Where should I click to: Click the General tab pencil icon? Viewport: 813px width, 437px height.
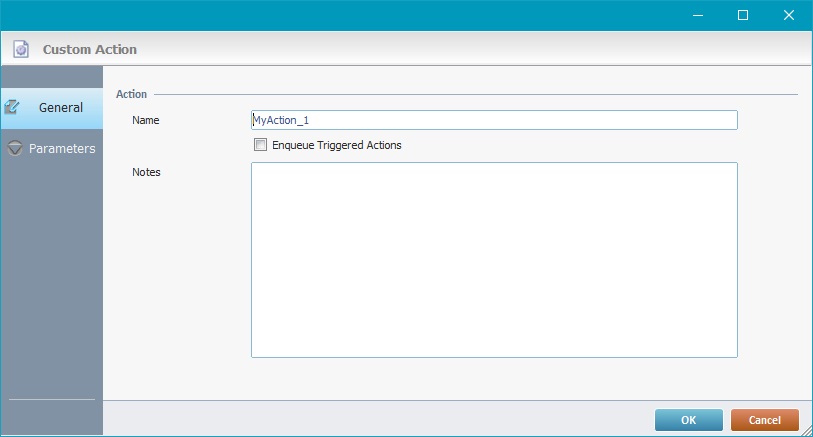point(14,107)
